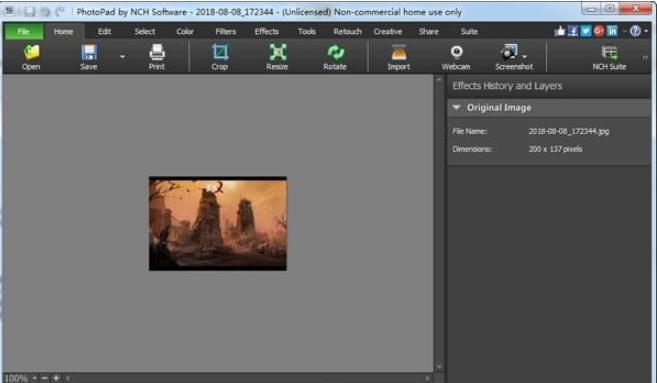Launch the NCH Suite icon
Viewport: 657px width, 383px height.
[x=609, y=53]
